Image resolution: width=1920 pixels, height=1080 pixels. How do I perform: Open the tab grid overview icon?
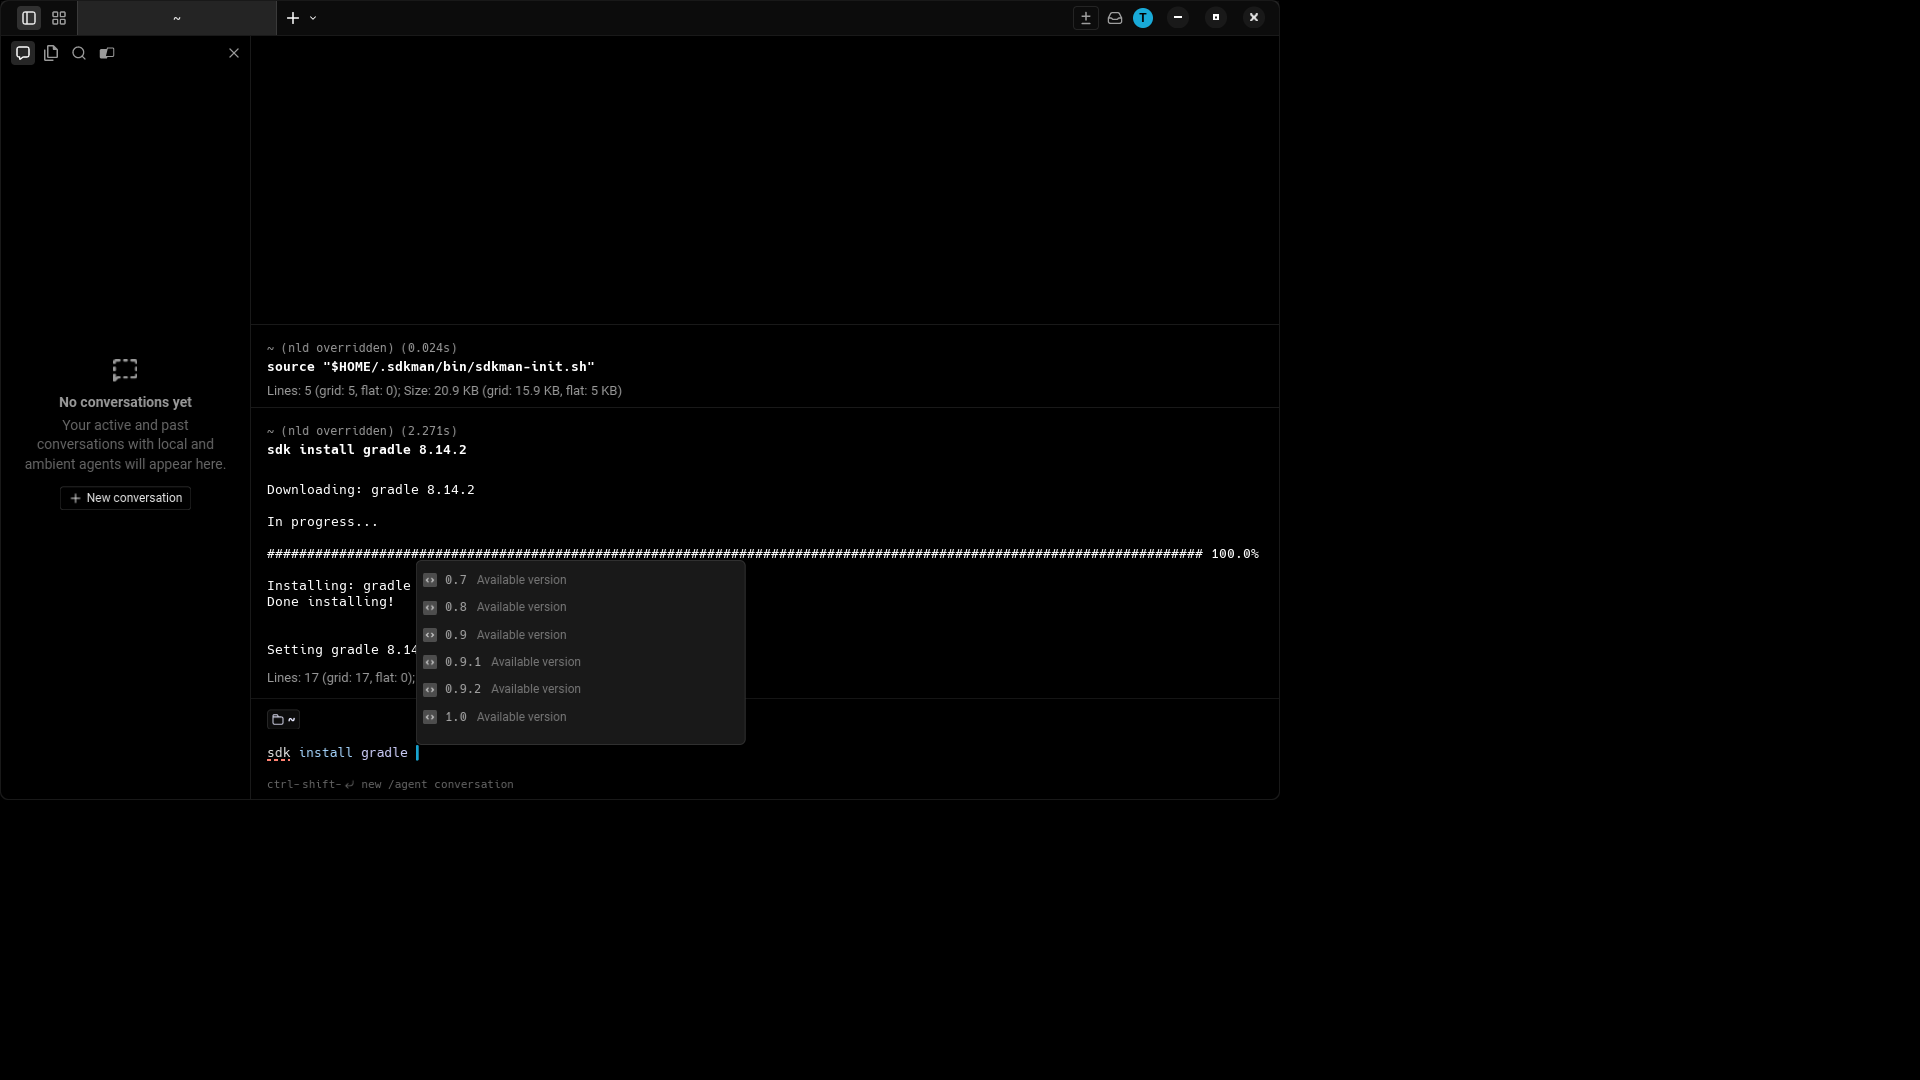pyautogui.click(x=59, y=18)
